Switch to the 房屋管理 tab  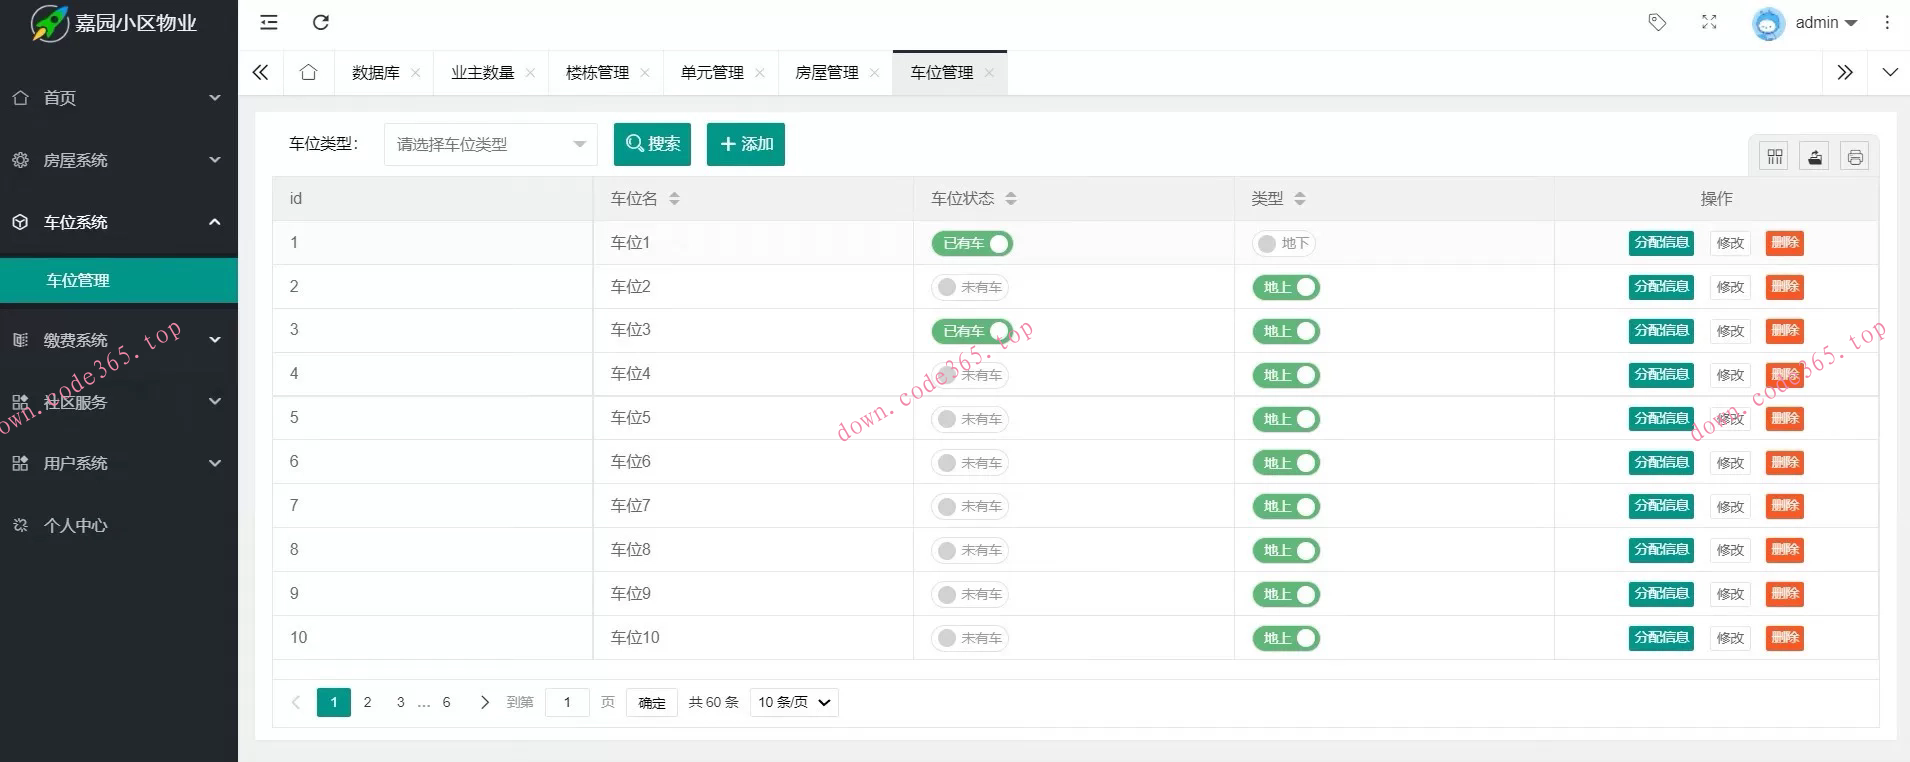pyautogui.click(x=827, y=73)
